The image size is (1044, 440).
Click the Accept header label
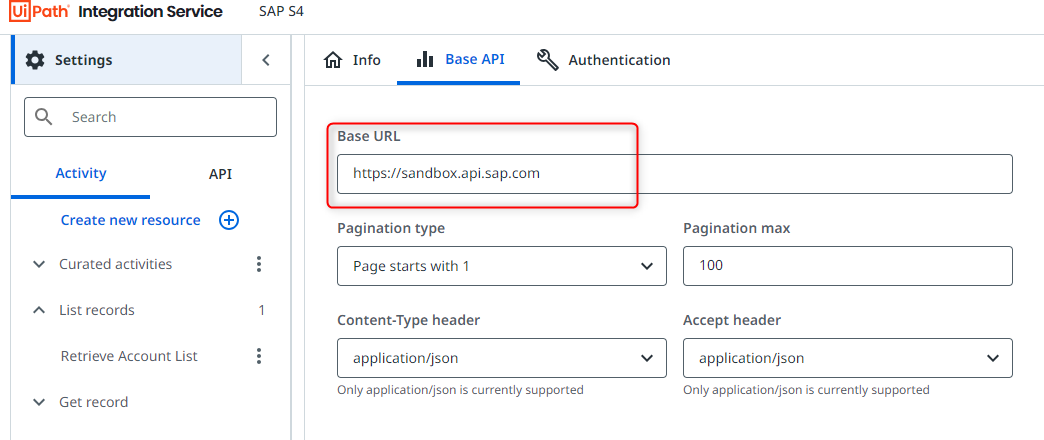pos(732,320)
